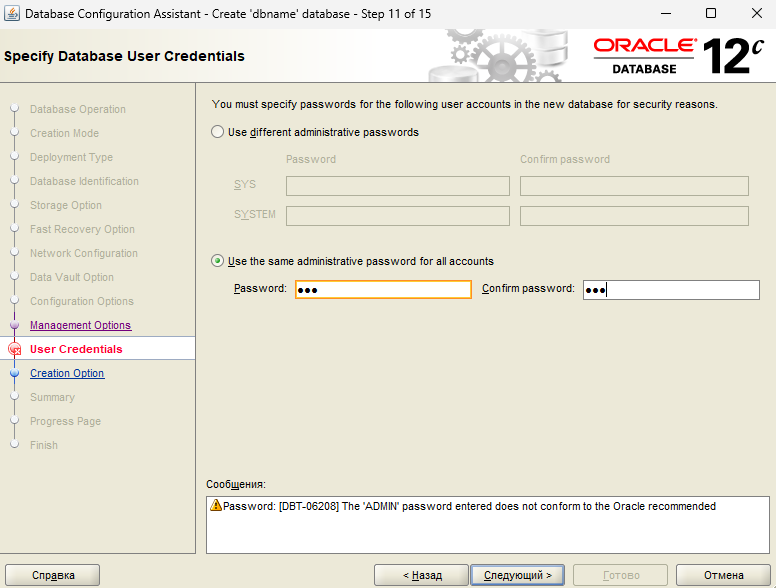Viewport: 776px width, 588px height.
Task: Click the SYS password field
Action: (398, 186)
